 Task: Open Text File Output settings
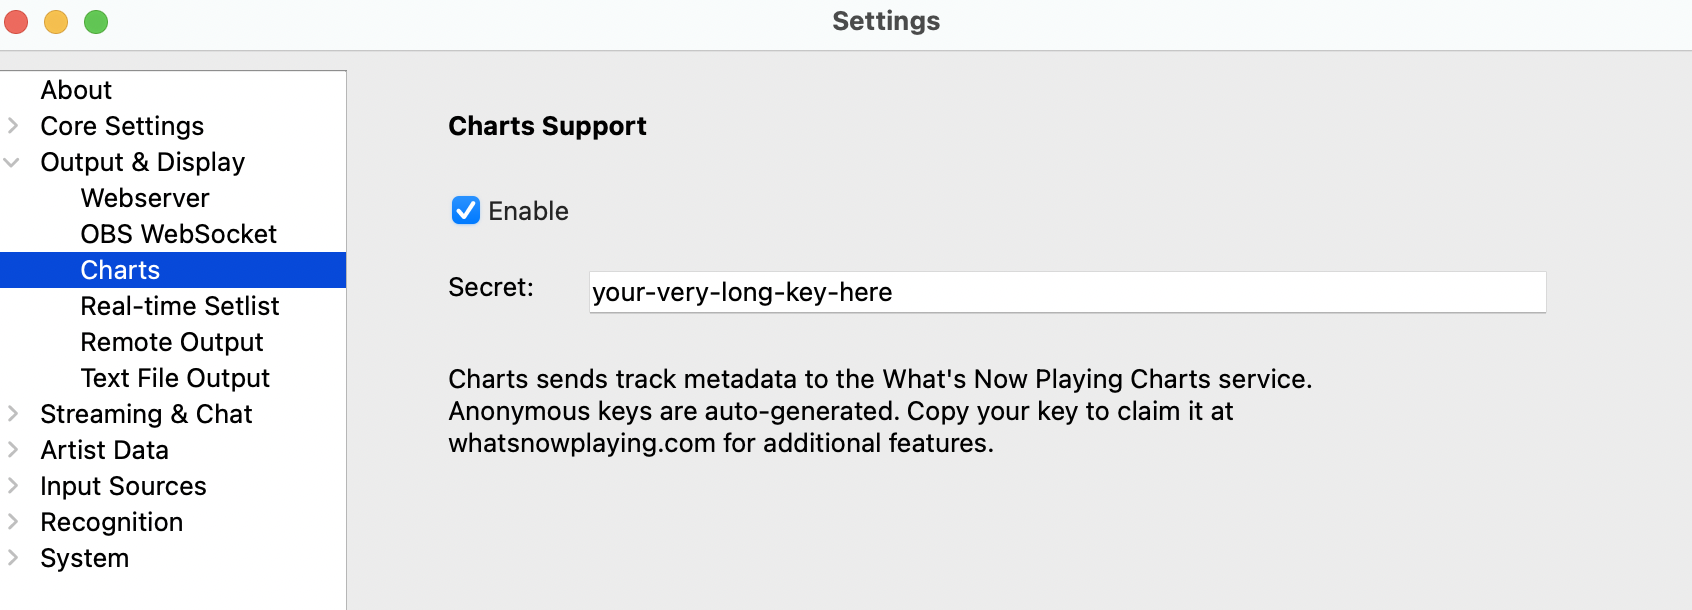pyautogui.click(x=175, y=377)
